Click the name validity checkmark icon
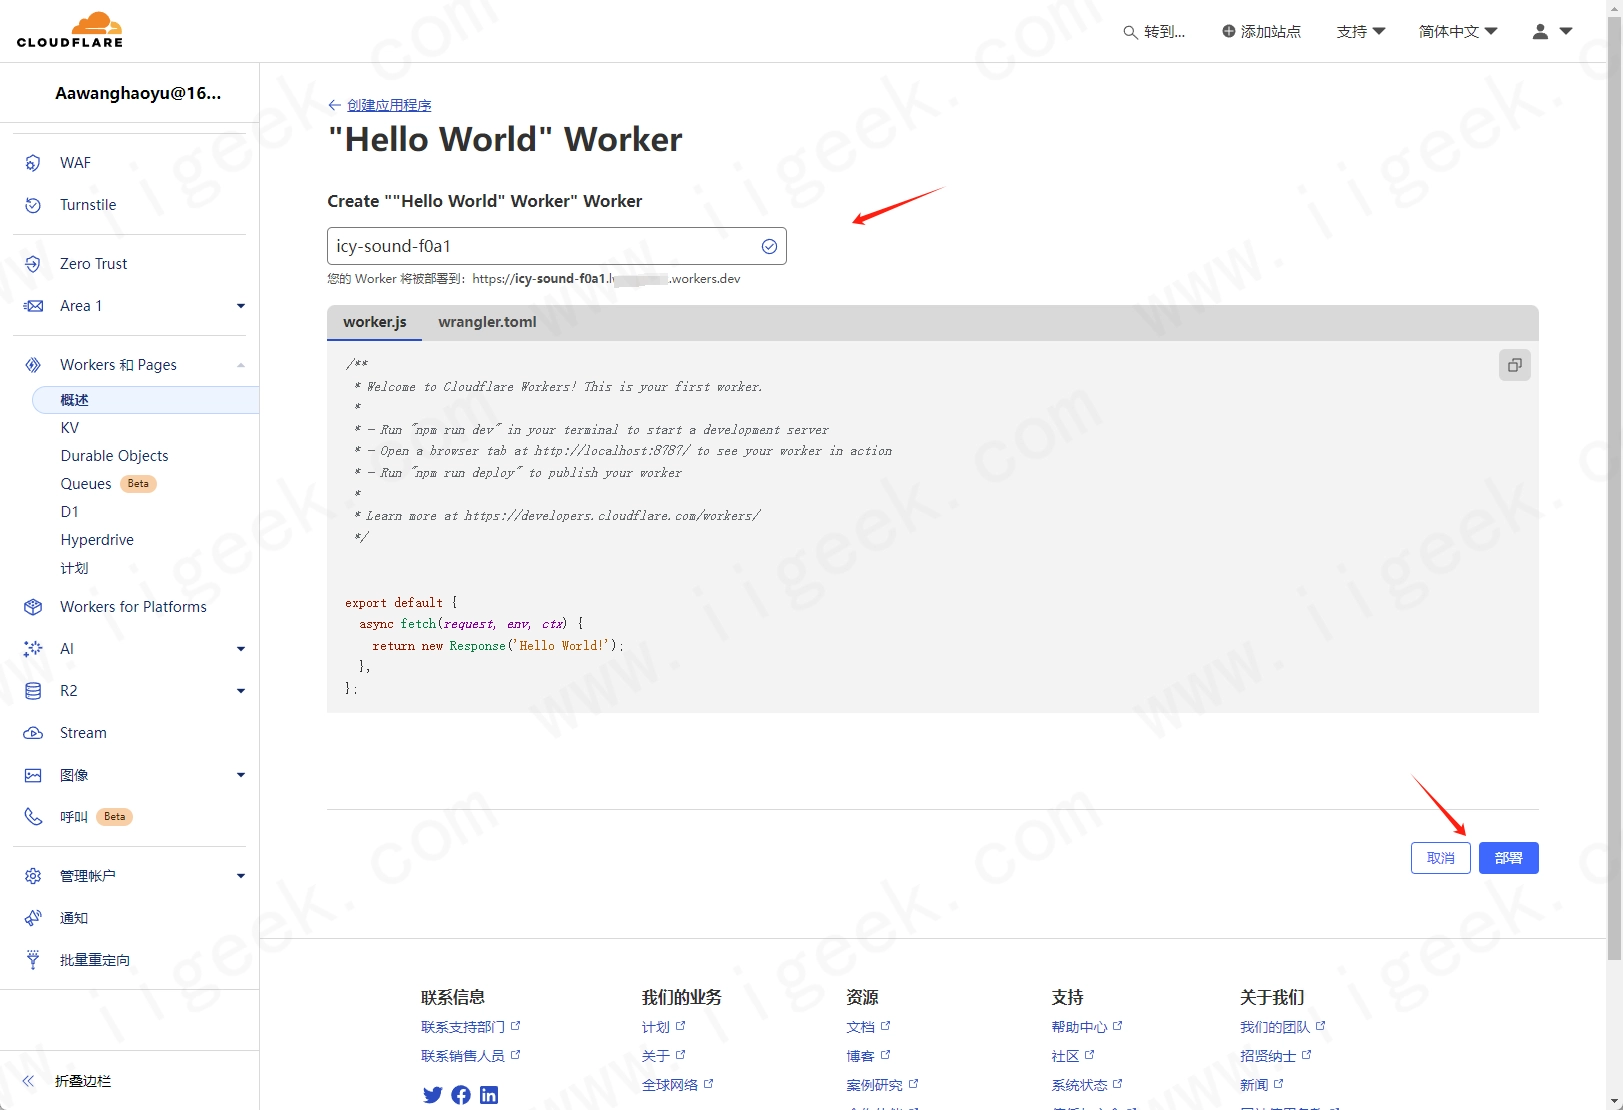 coord(769,246)
